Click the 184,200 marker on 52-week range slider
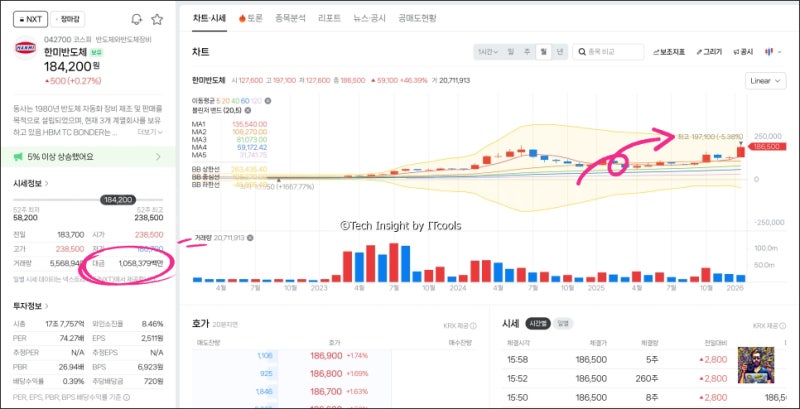The width and height of the screenshot is (800, 409). (118, 200)
